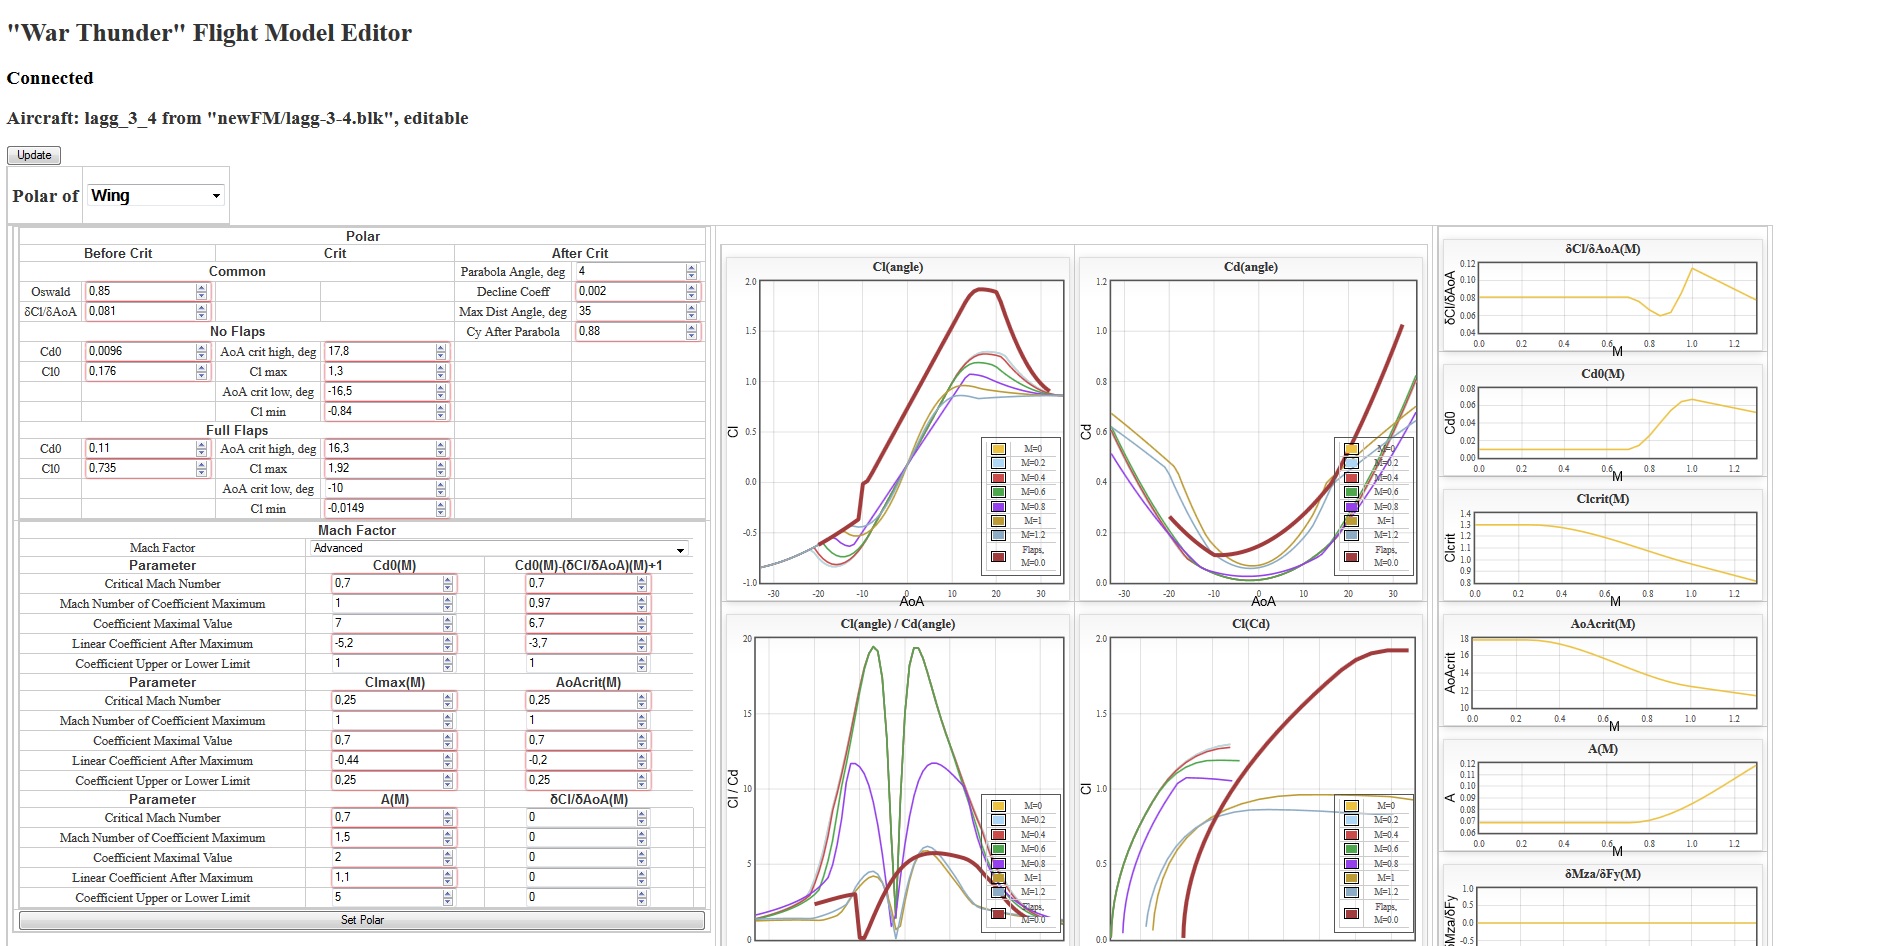Click the Clcrit(M) chart
The image size is (1895, 946).
1614,548
